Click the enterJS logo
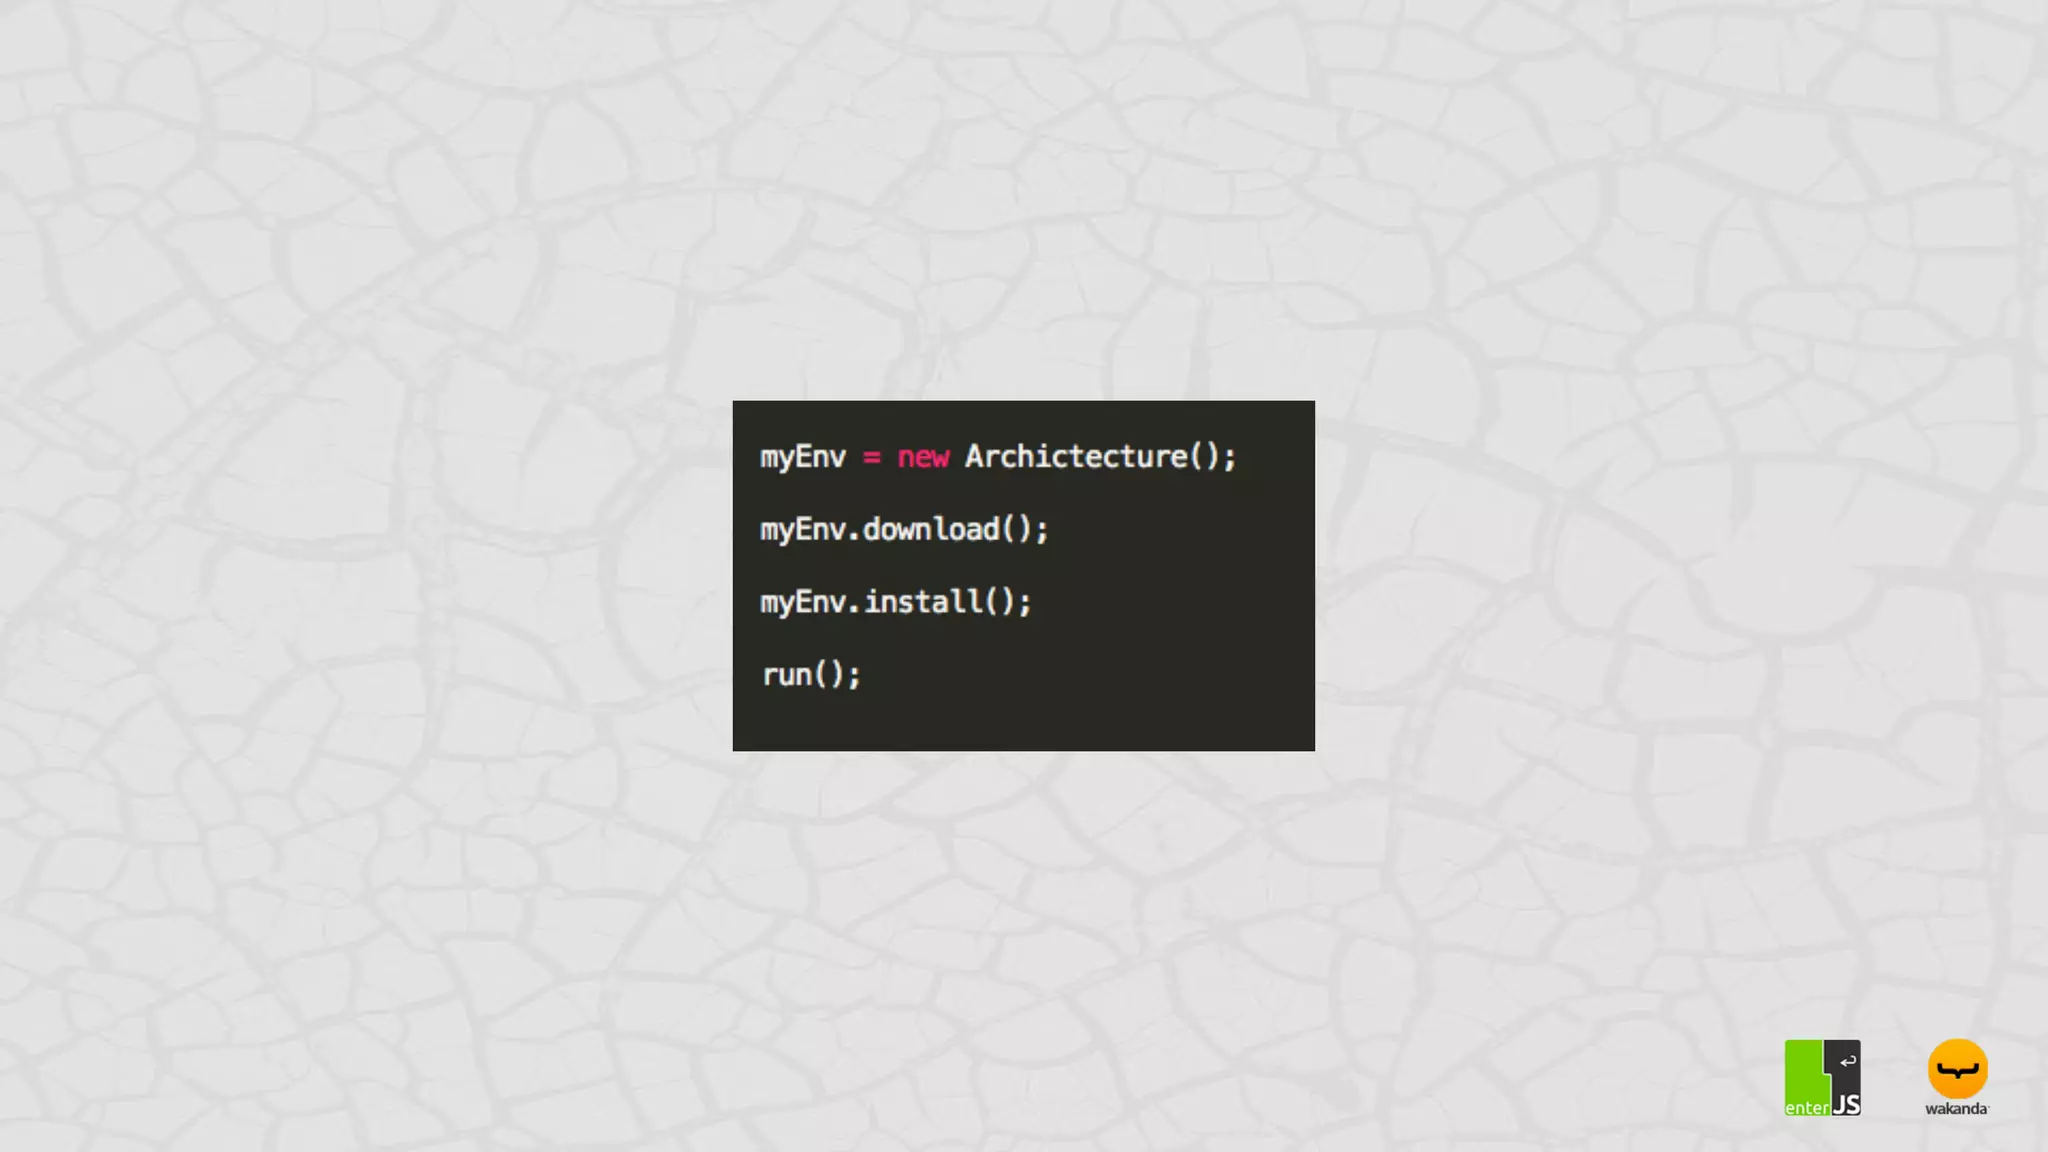The height and width of the screenshot is (1152, 2048). click(1822, 1078)
